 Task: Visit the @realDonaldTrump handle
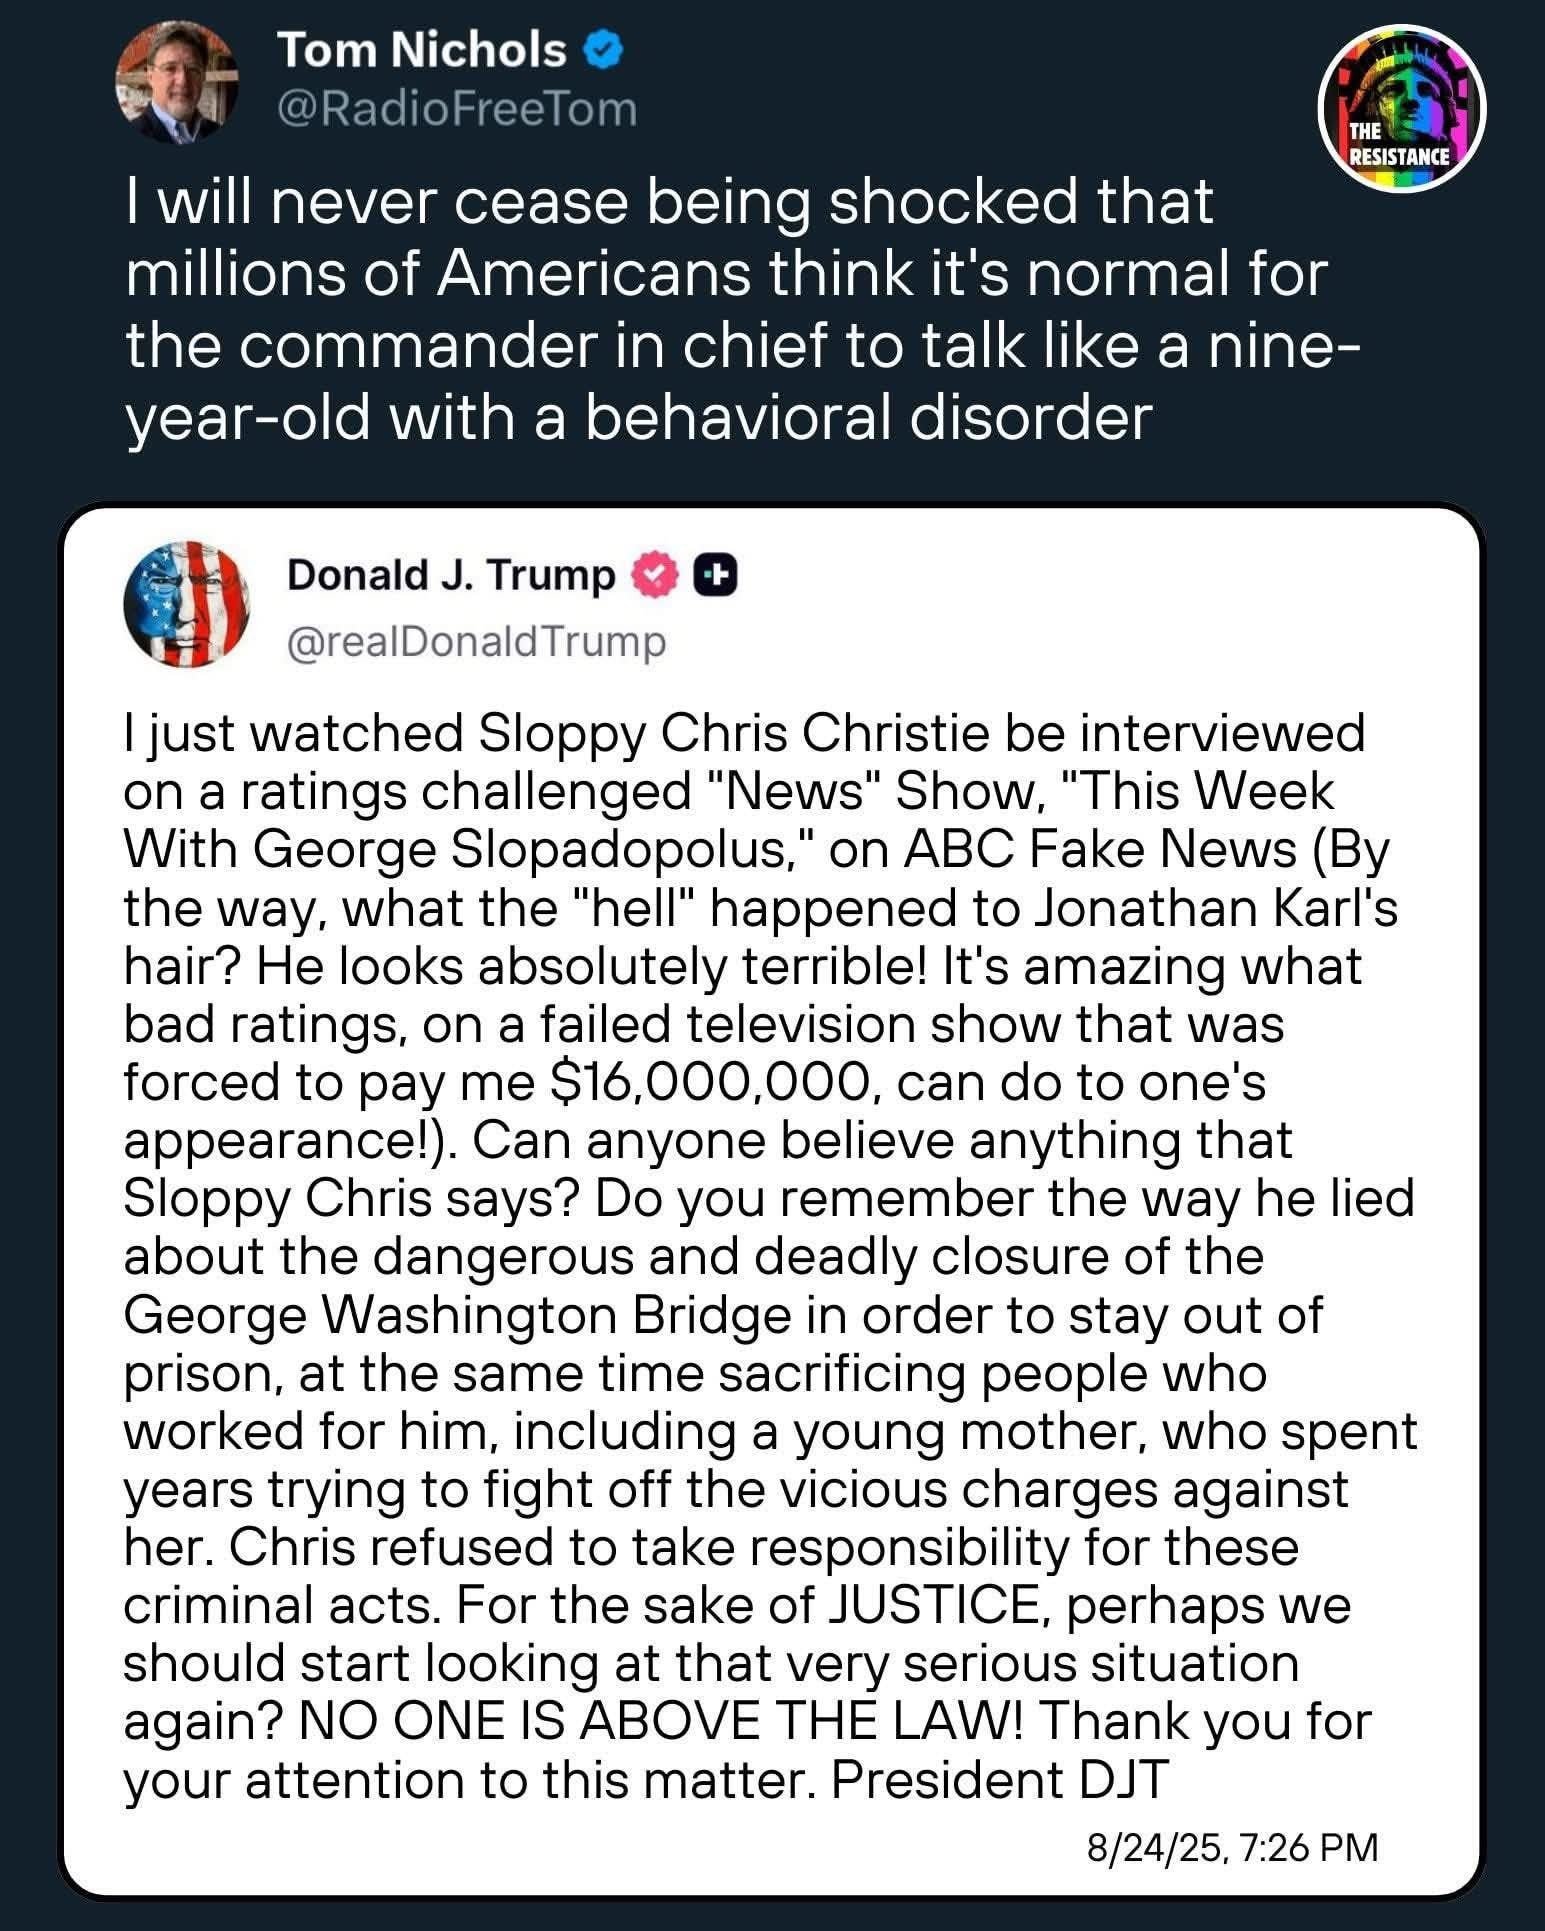click(x=476, y=641)
